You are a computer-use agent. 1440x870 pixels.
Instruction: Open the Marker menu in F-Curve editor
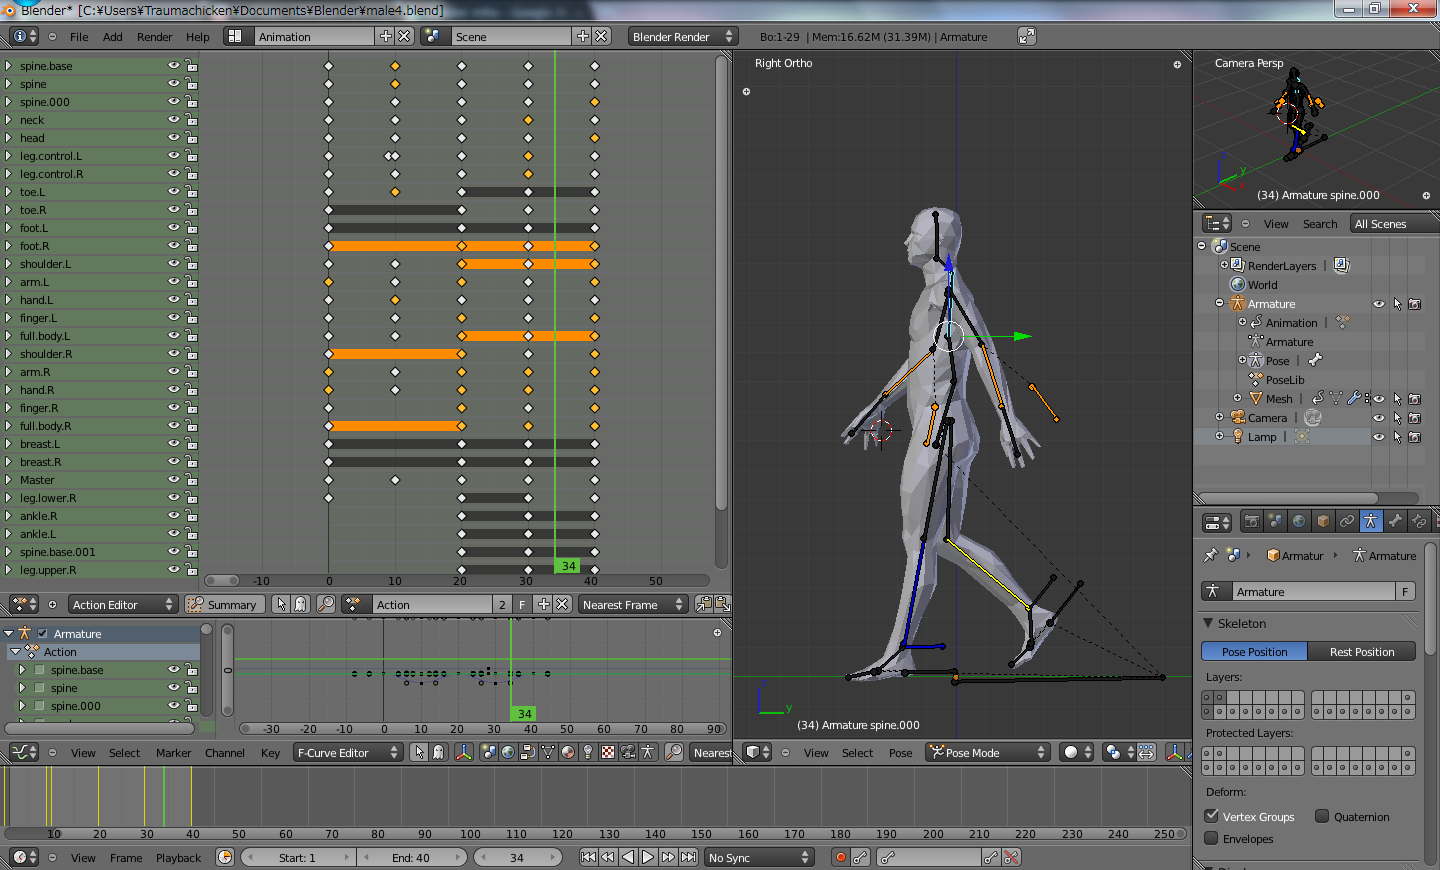tap(173, 753)
